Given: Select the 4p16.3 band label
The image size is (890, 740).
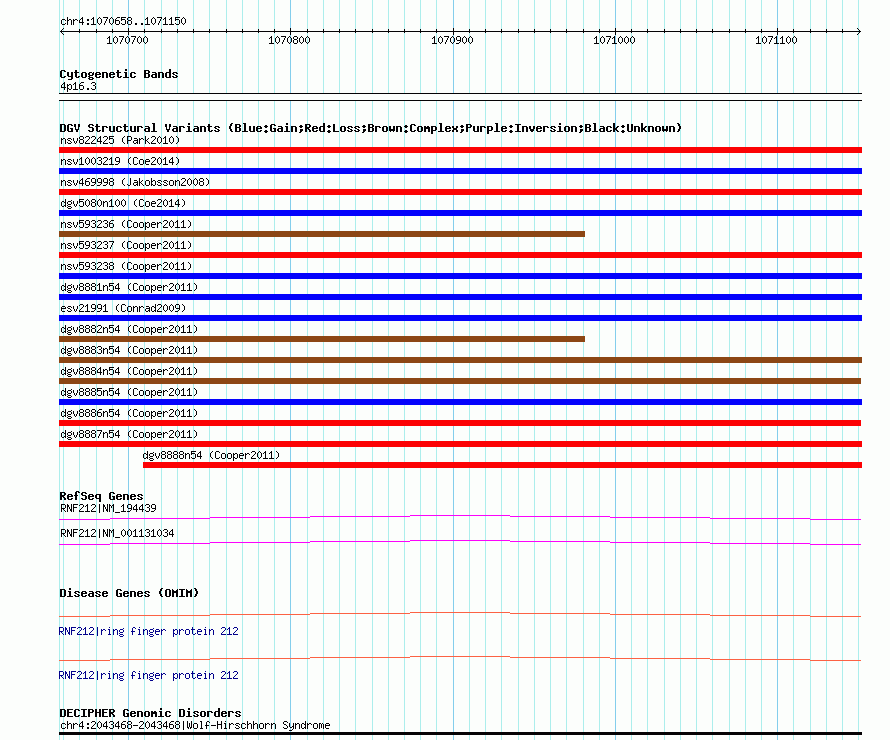Looking at the screenshot, I should pos(78,86).
